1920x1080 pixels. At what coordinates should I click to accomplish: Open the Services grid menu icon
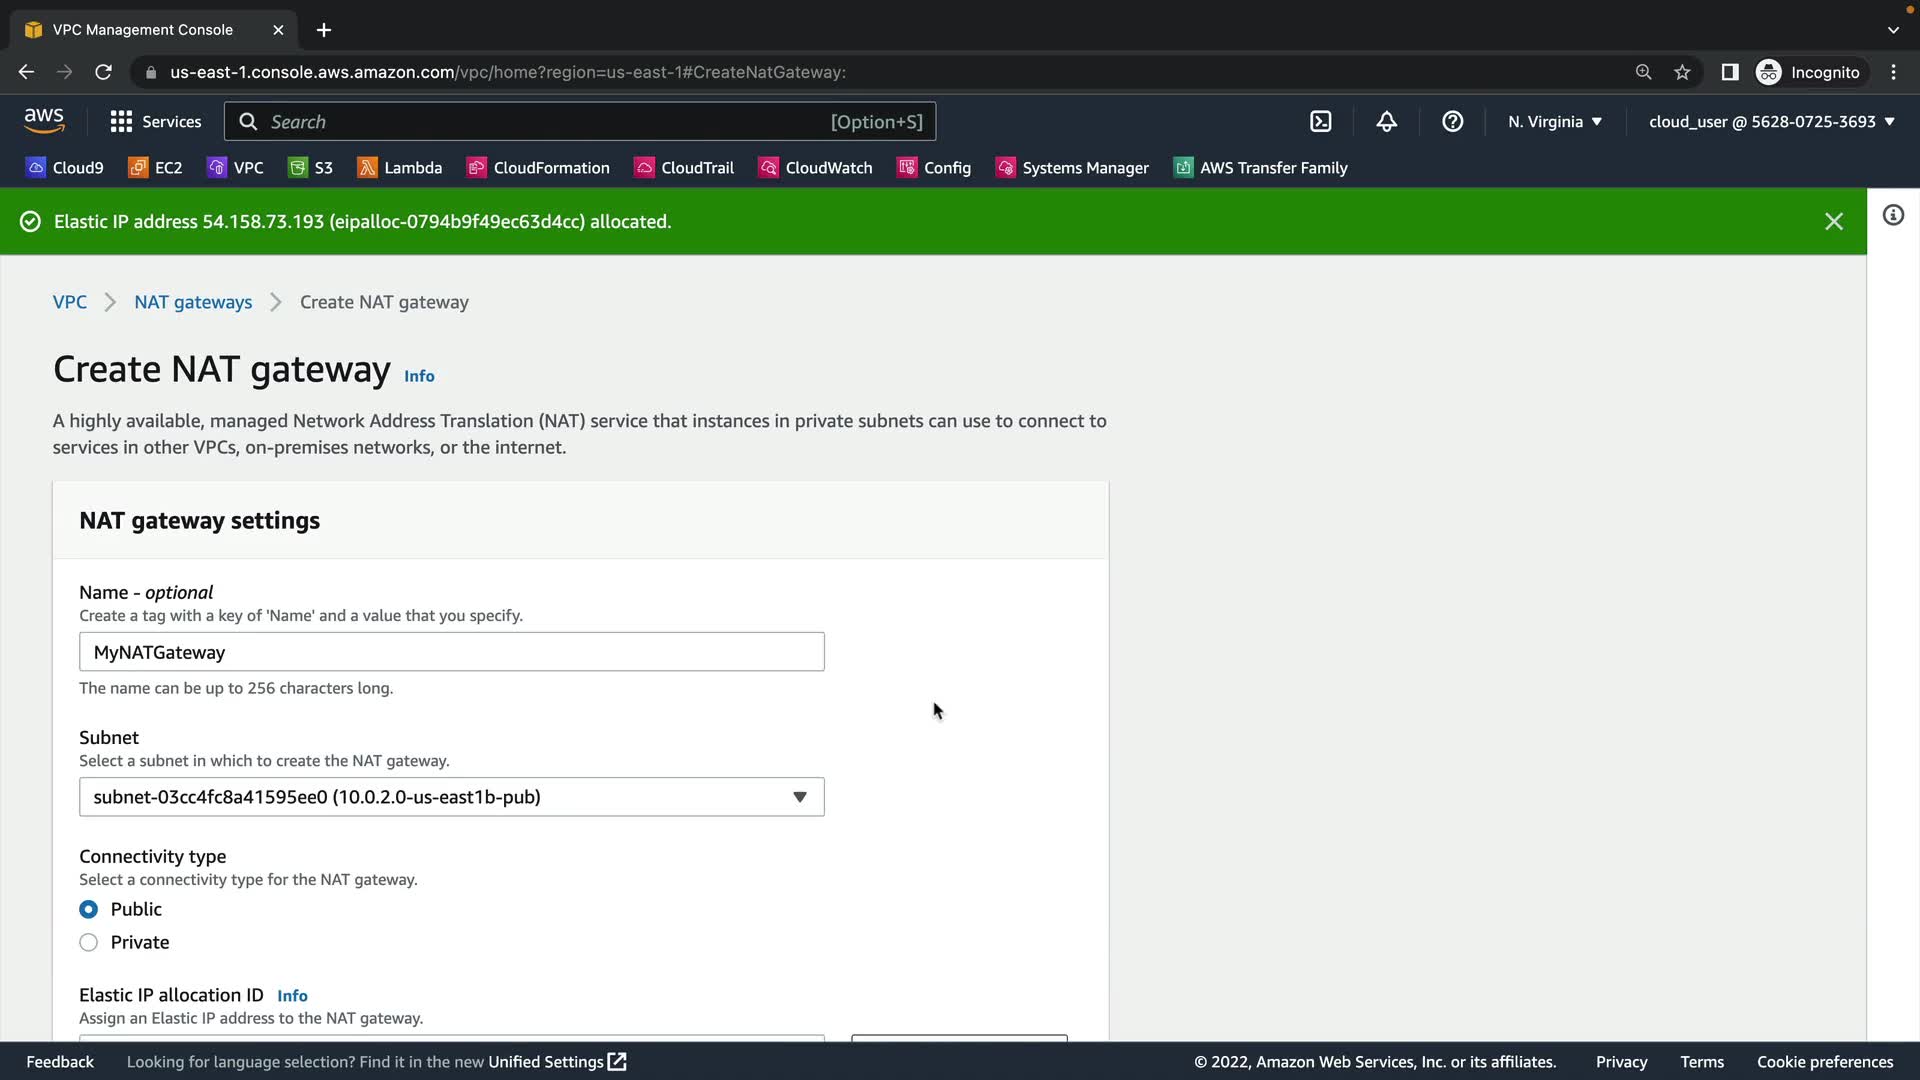point(121,121)
